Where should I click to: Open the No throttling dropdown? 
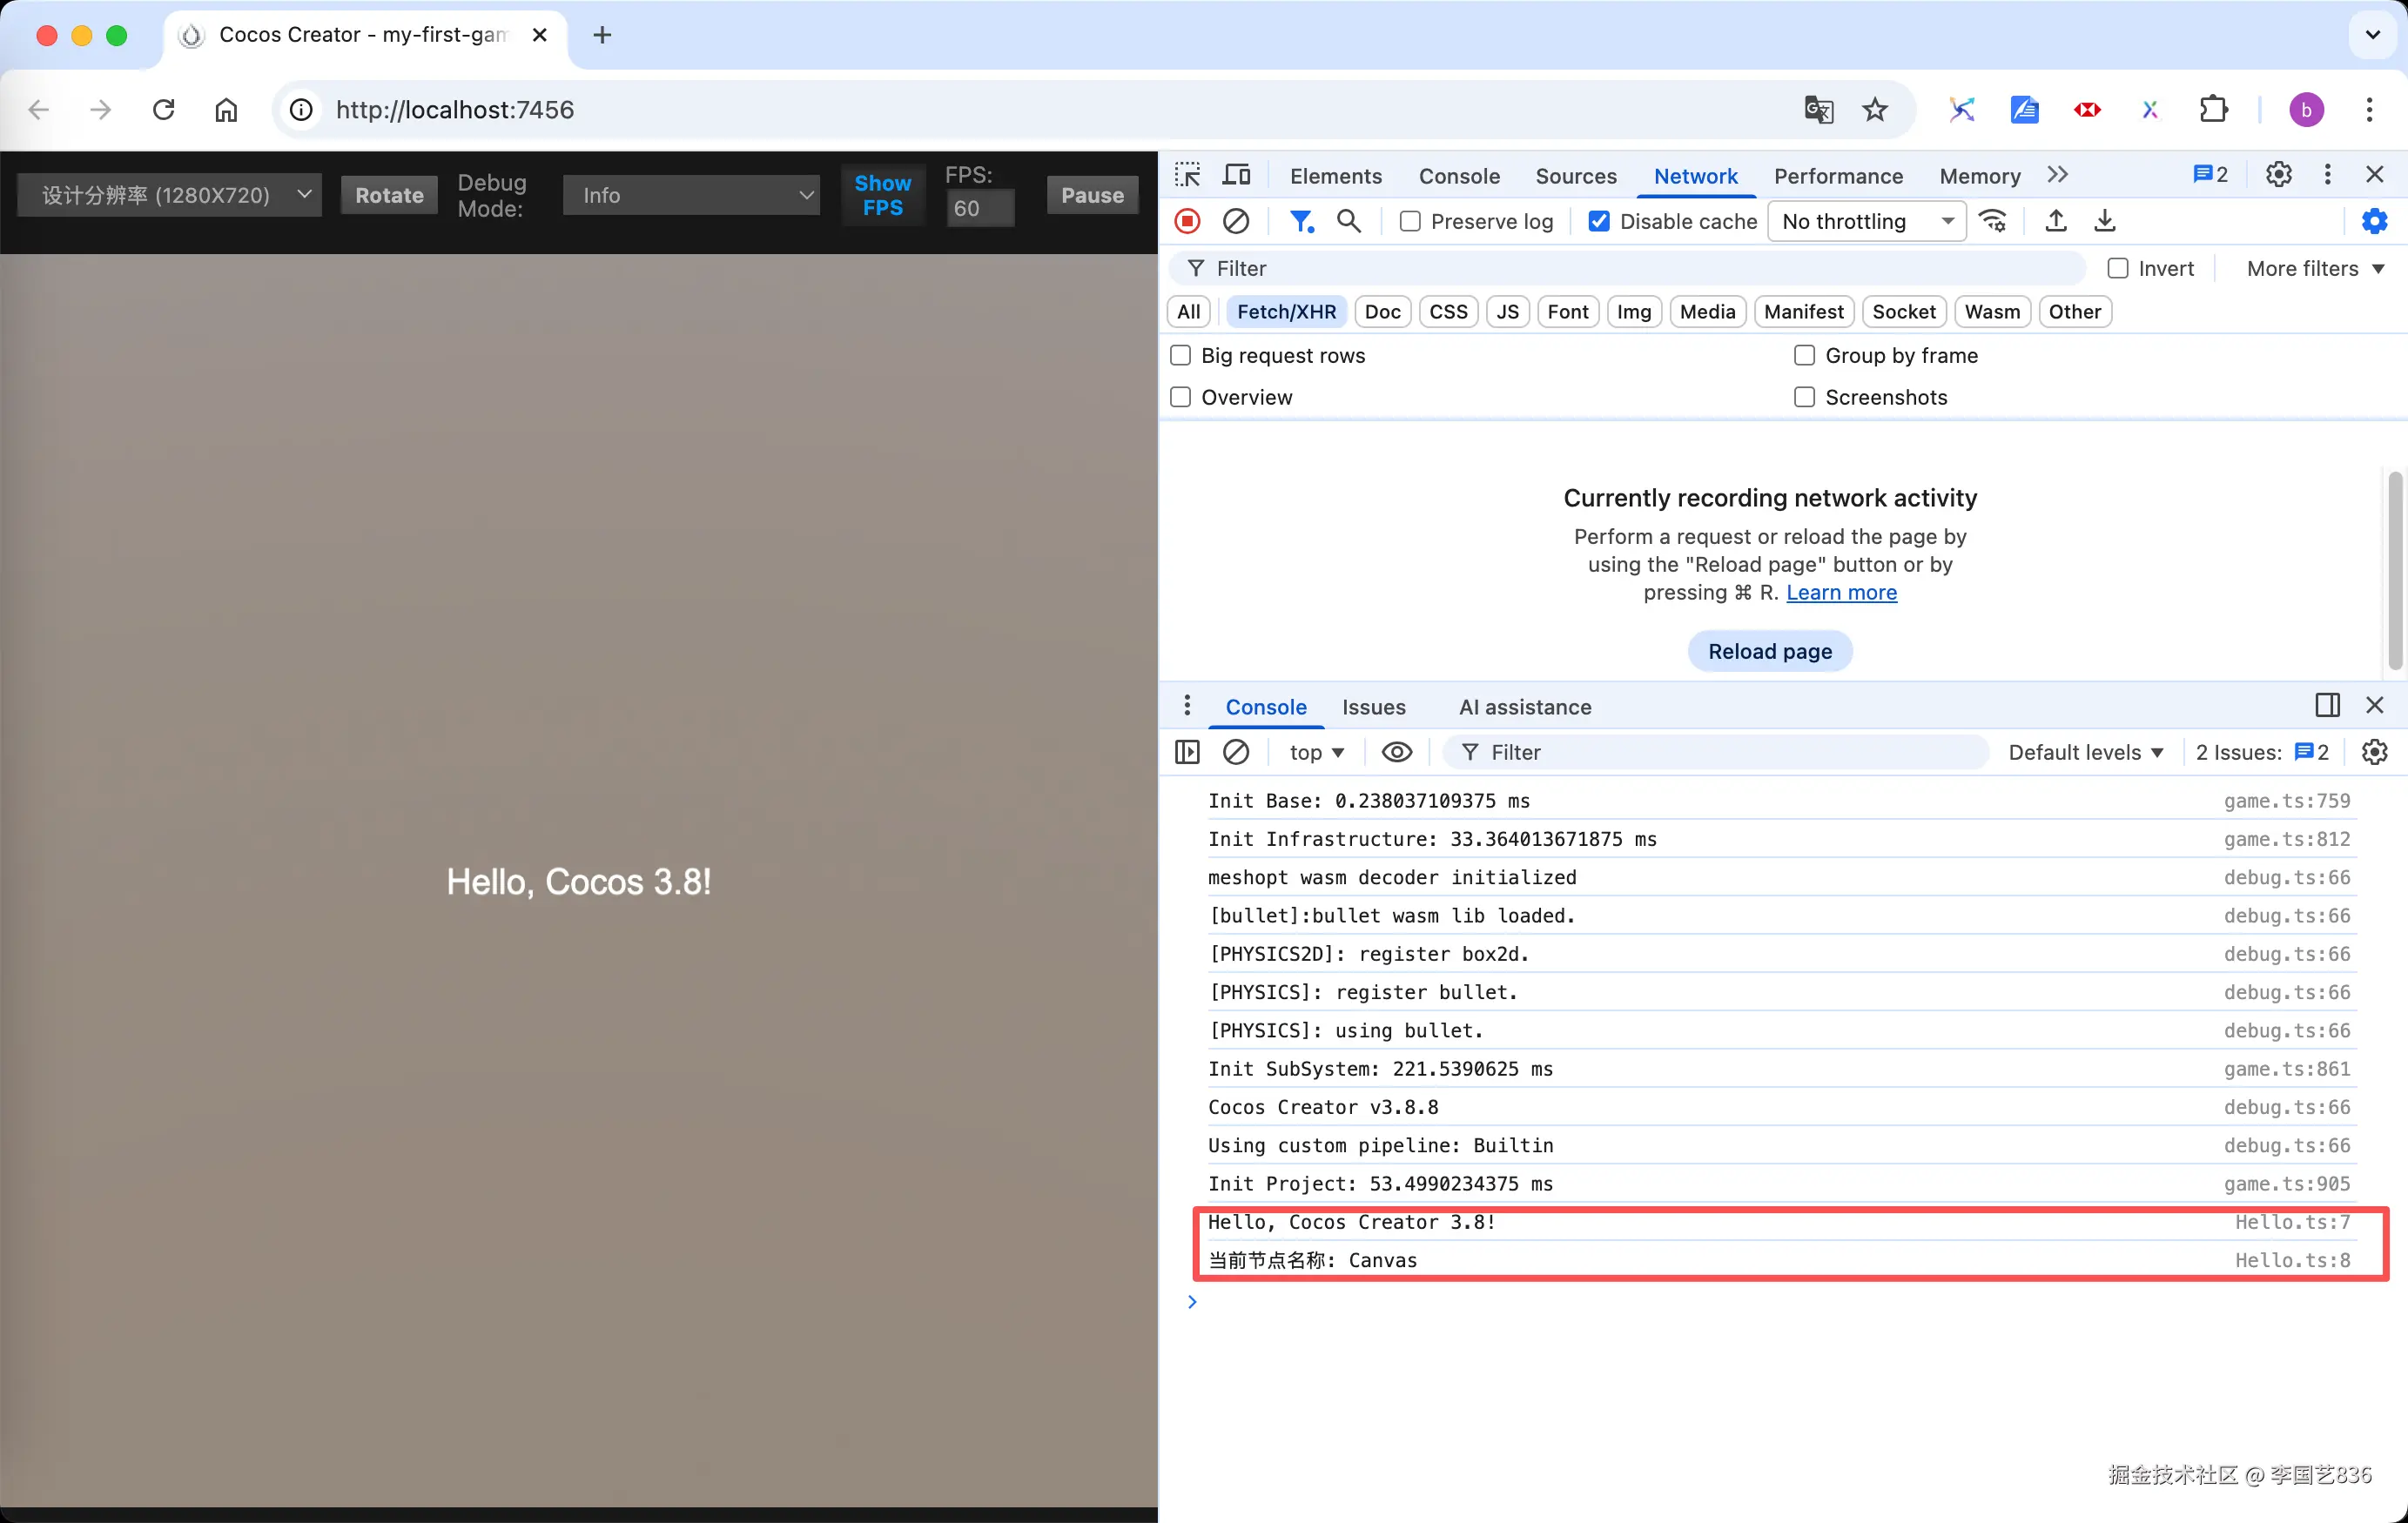click(1866, 221)
